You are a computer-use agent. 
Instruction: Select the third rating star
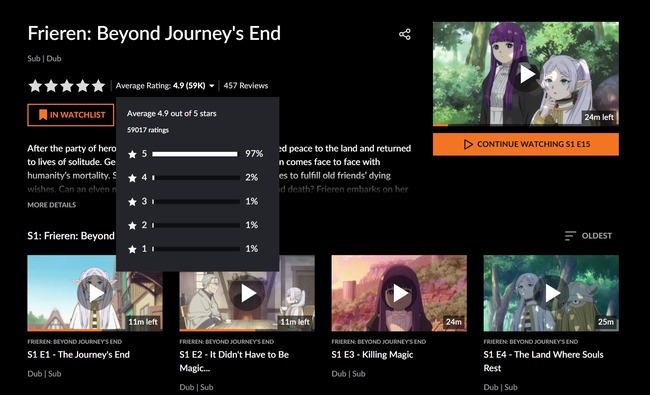(67, 86)
